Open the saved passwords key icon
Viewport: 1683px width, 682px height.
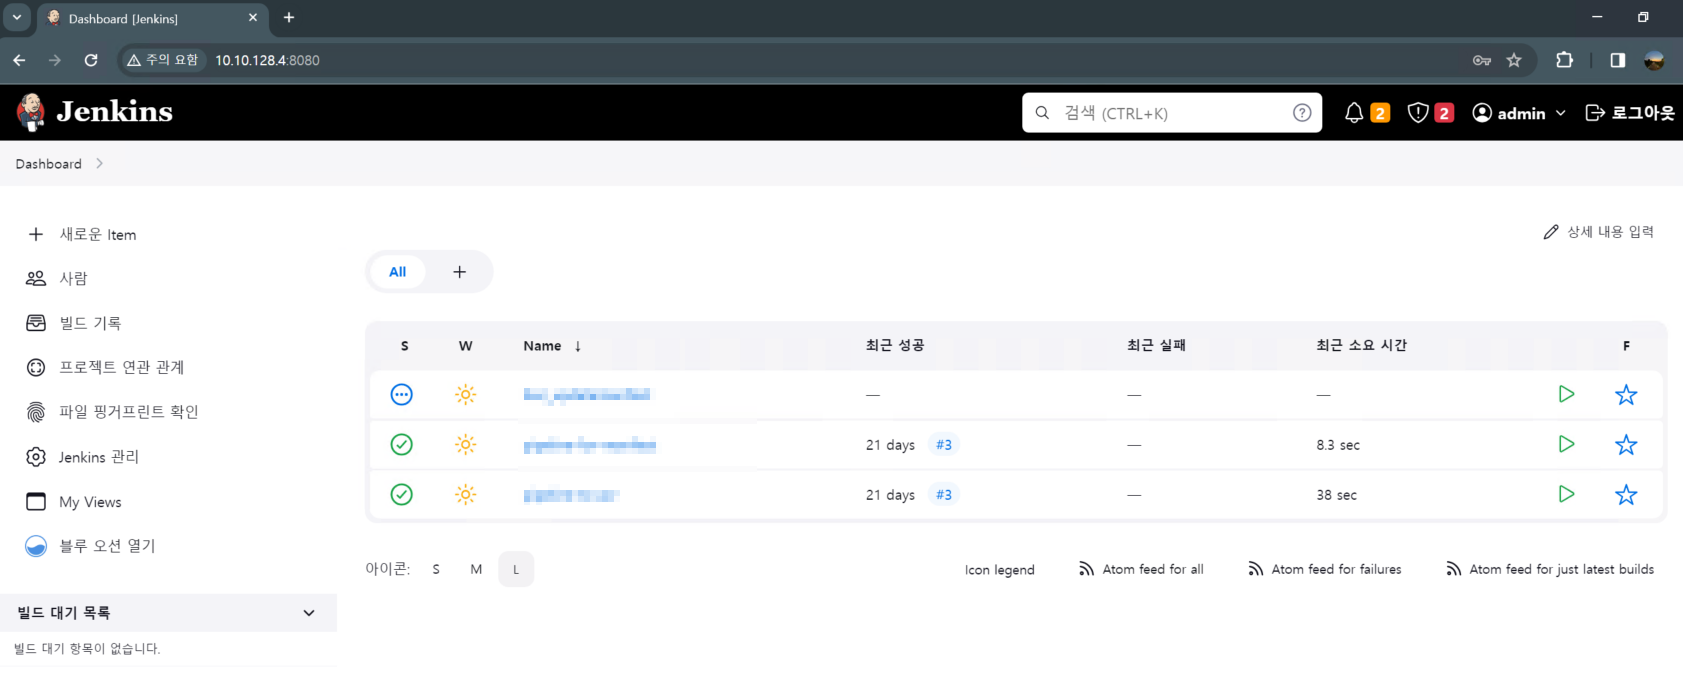[1482, 60]
